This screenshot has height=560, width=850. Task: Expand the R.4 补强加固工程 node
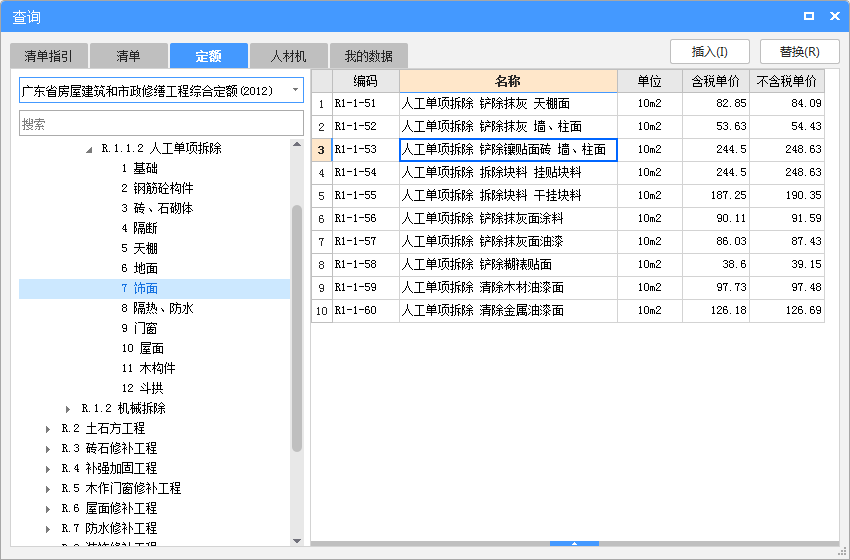(48, 469)
